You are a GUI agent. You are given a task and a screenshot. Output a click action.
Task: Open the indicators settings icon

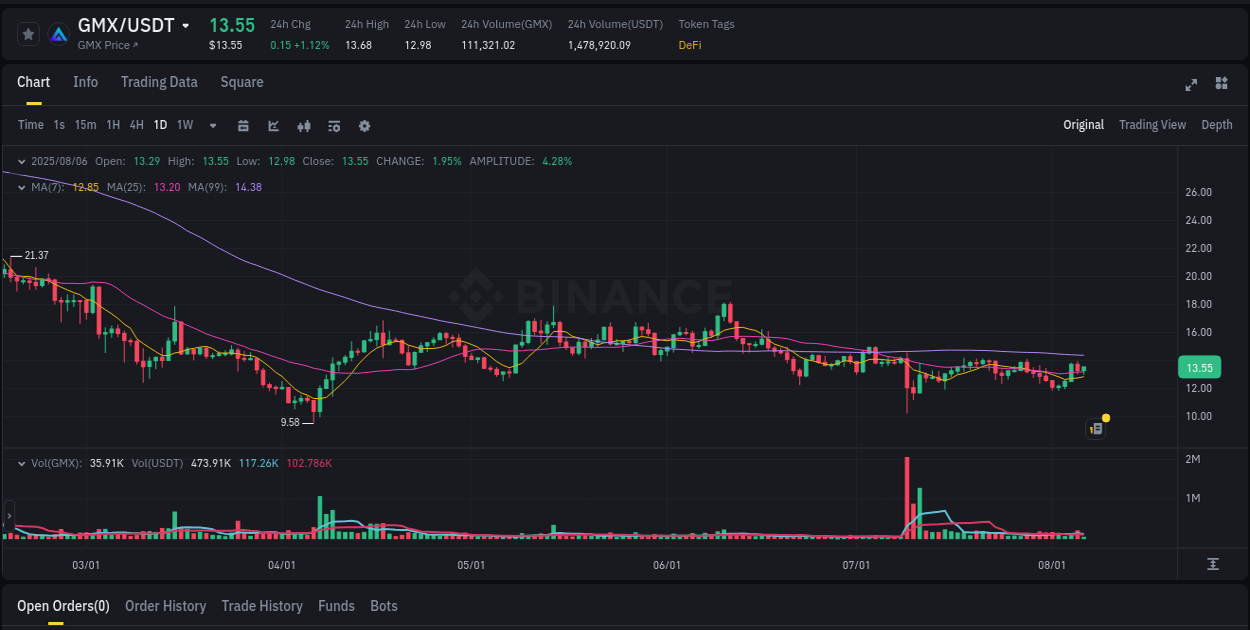pos(334,126)
